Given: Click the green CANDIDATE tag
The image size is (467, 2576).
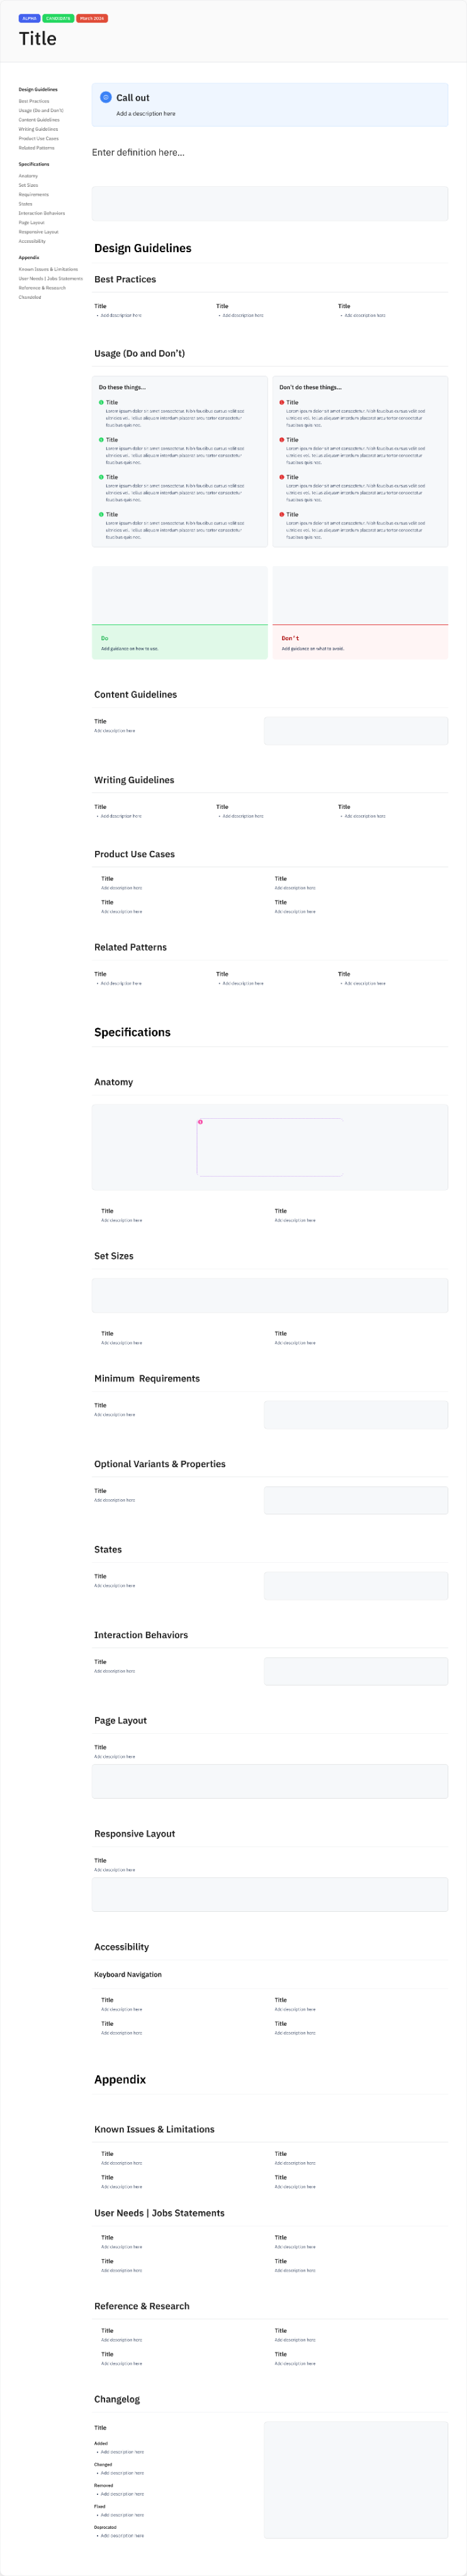Looking at the screenshot, I should point(58,18).
